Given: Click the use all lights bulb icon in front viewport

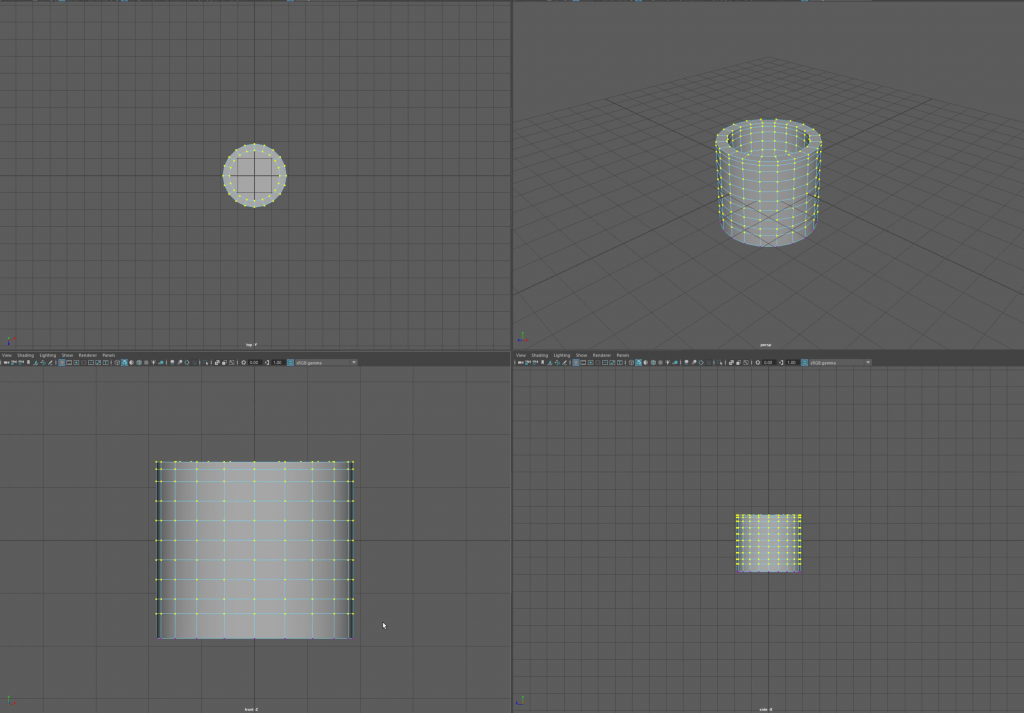Looking at the screenshot, I should tap(153, 362).
